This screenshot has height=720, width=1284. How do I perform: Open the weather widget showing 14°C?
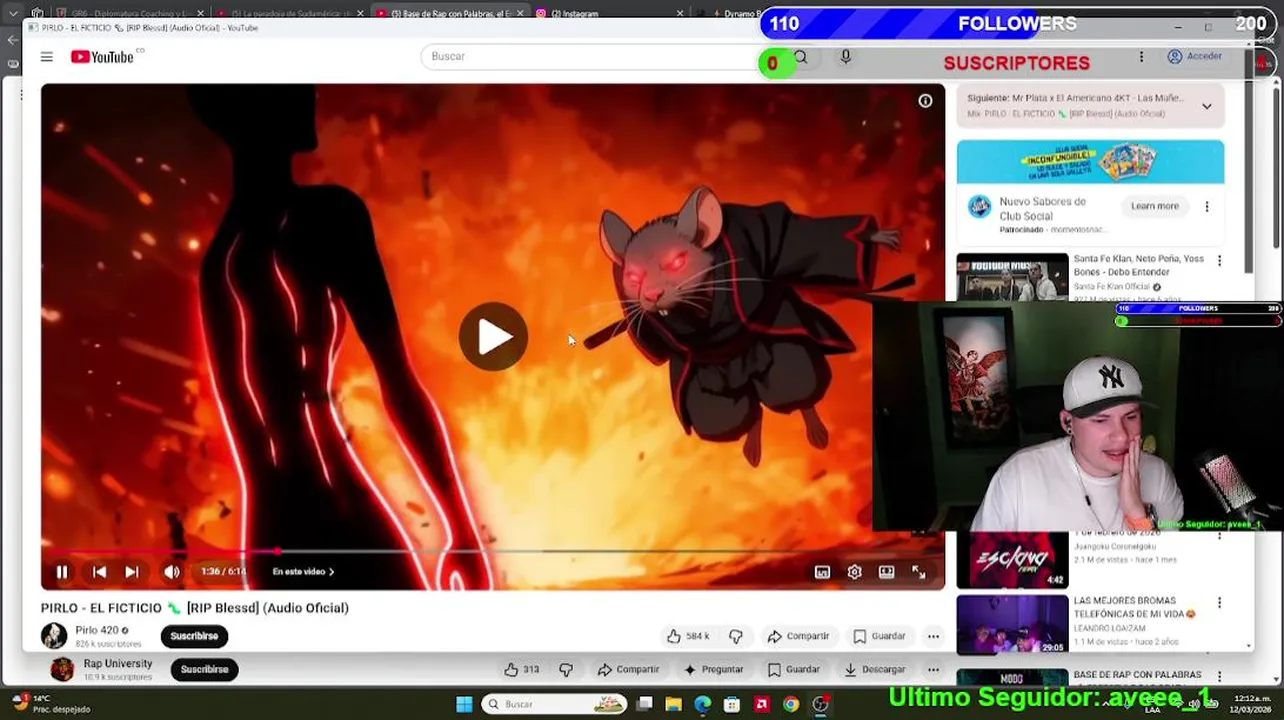pos(50,704)
